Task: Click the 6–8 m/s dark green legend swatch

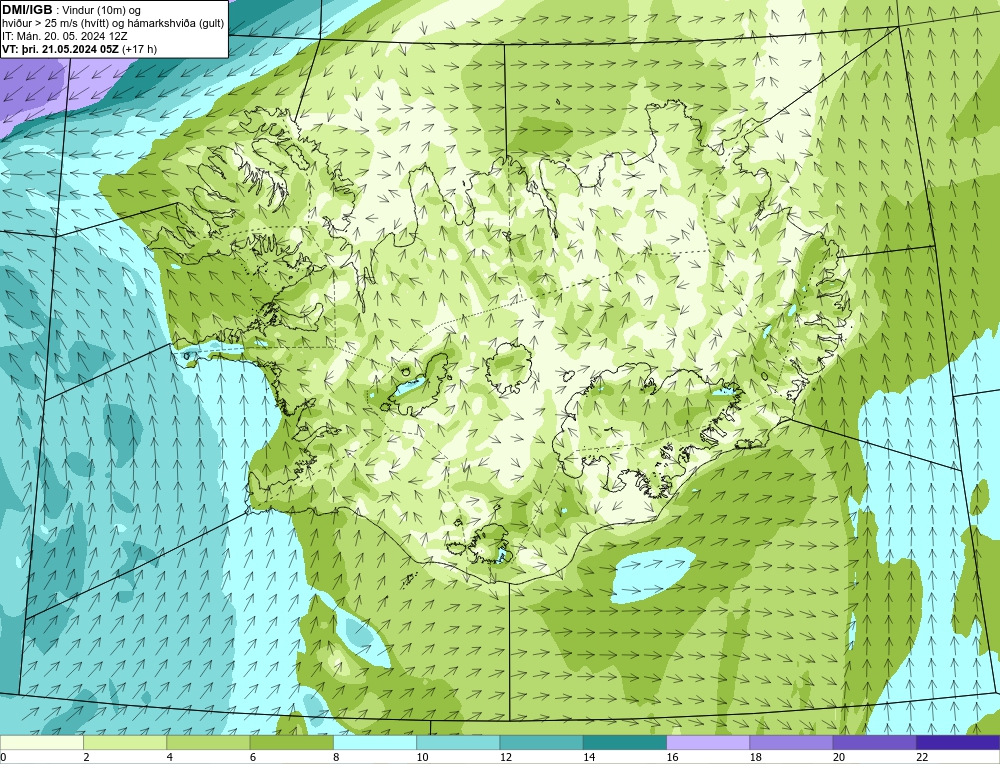Action: click(291, 742)
